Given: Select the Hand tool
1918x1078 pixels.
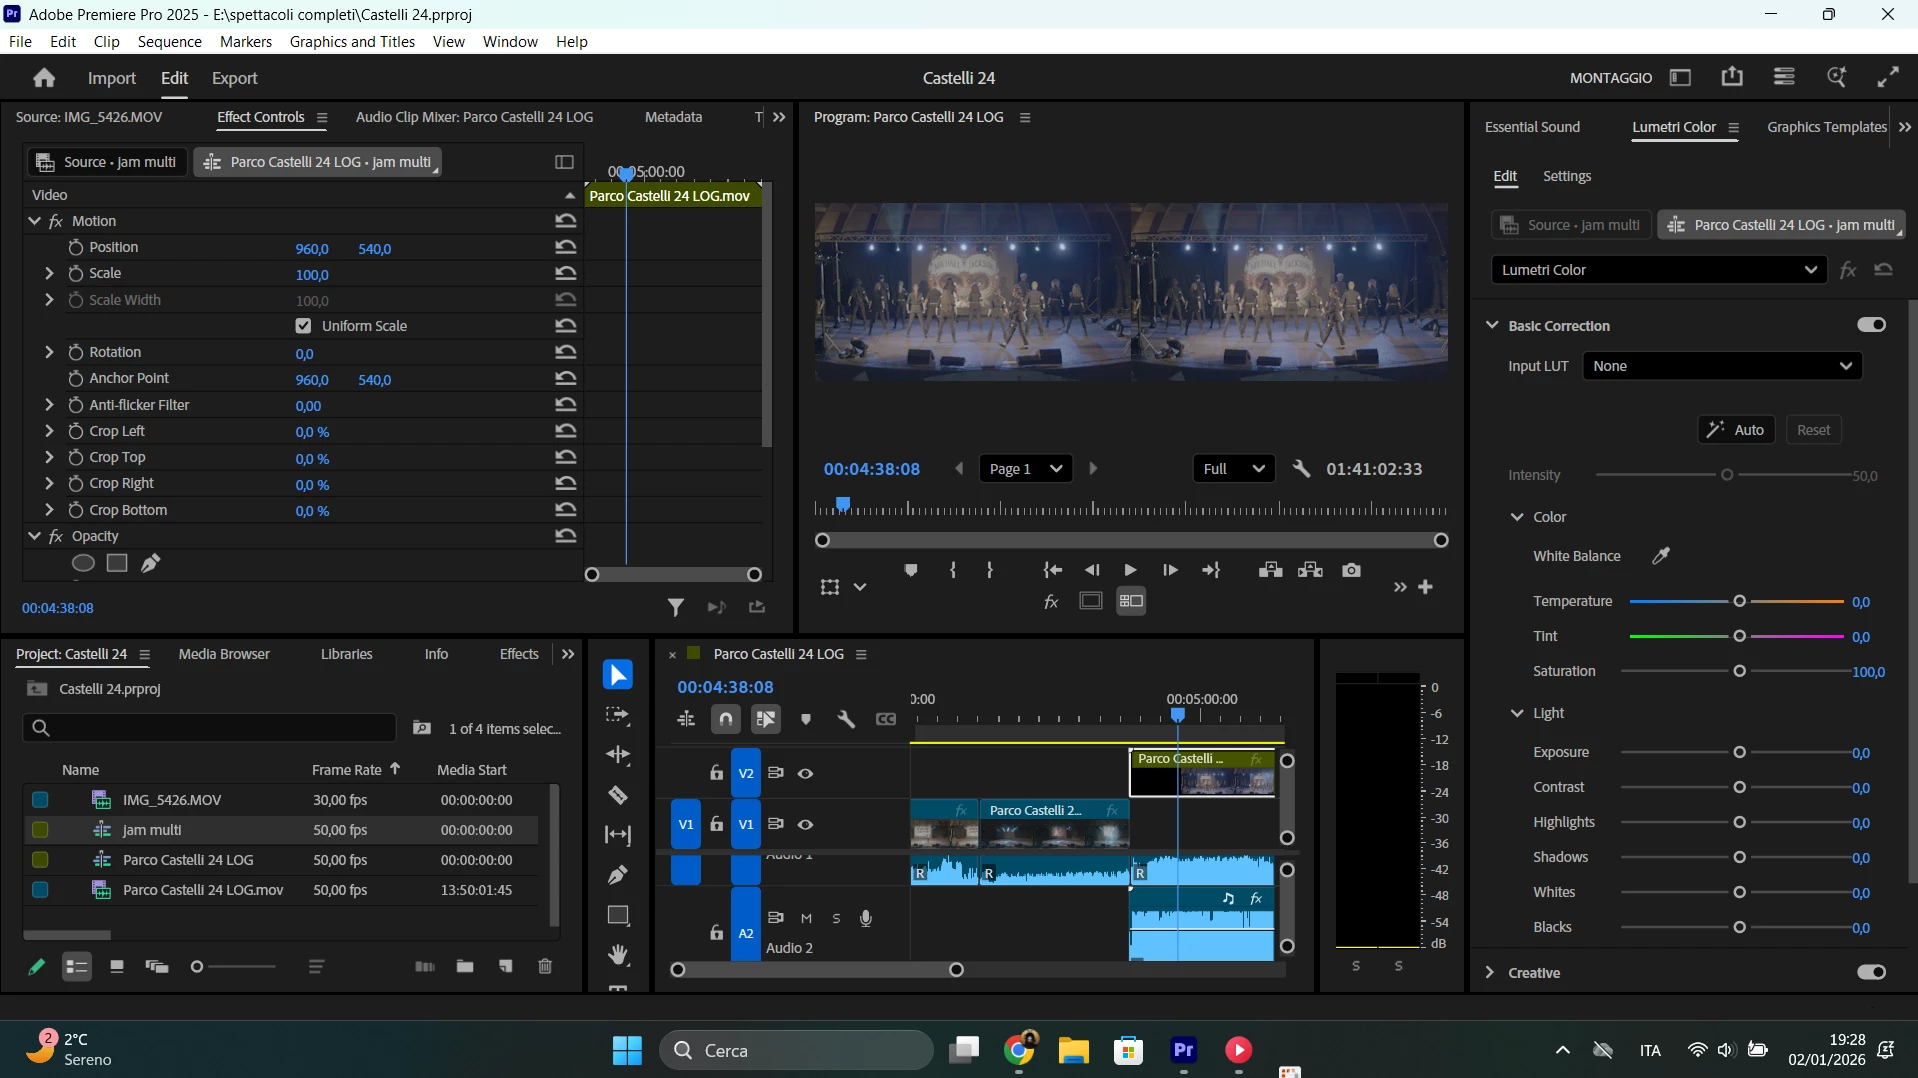Looking at the screenshot, I should pos(618,955).
